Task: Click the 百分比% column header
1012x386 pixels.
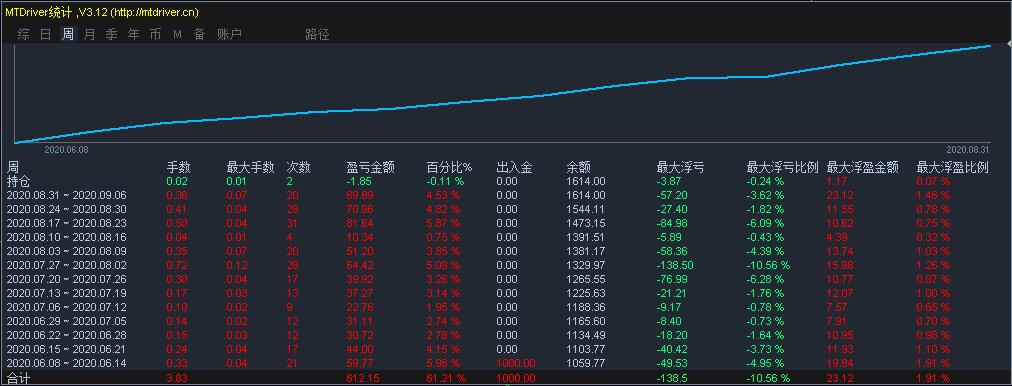Action: pos(450,168)
